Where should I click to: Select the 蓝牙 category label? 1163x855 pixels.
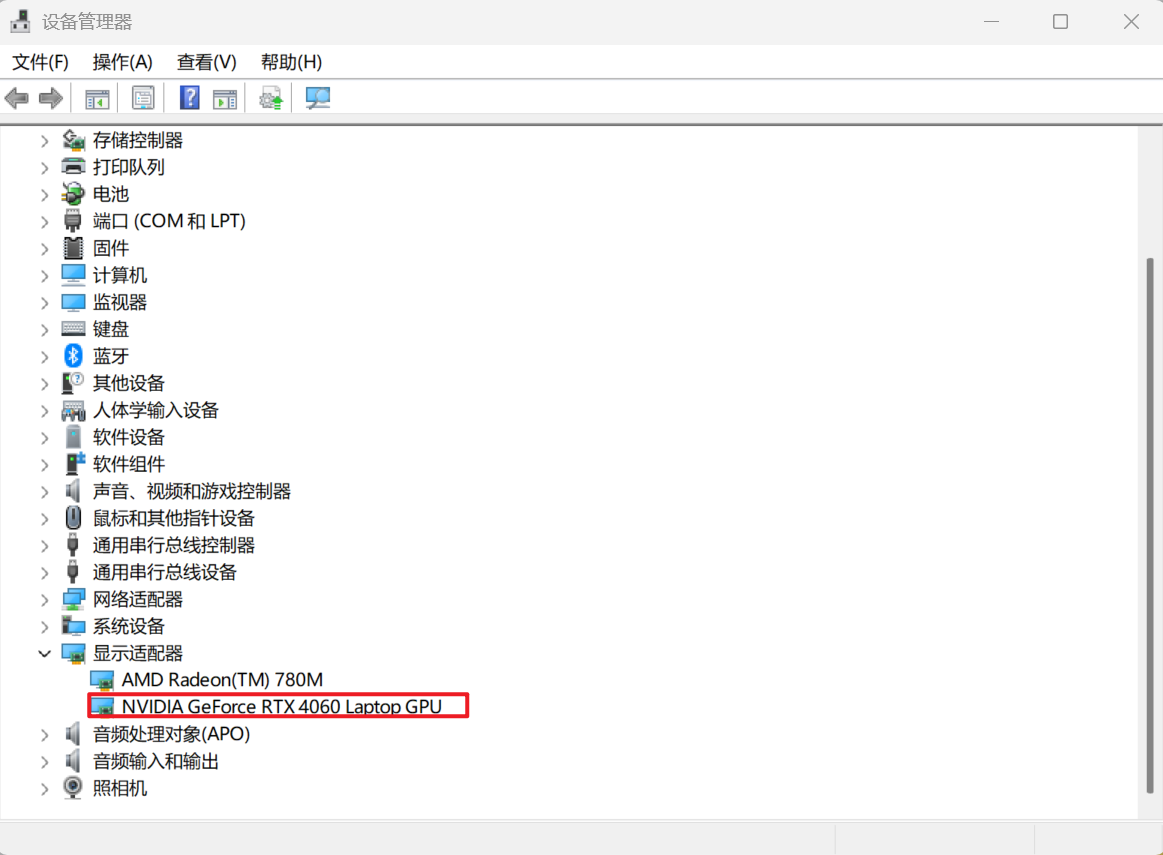[x=111, y=356]
